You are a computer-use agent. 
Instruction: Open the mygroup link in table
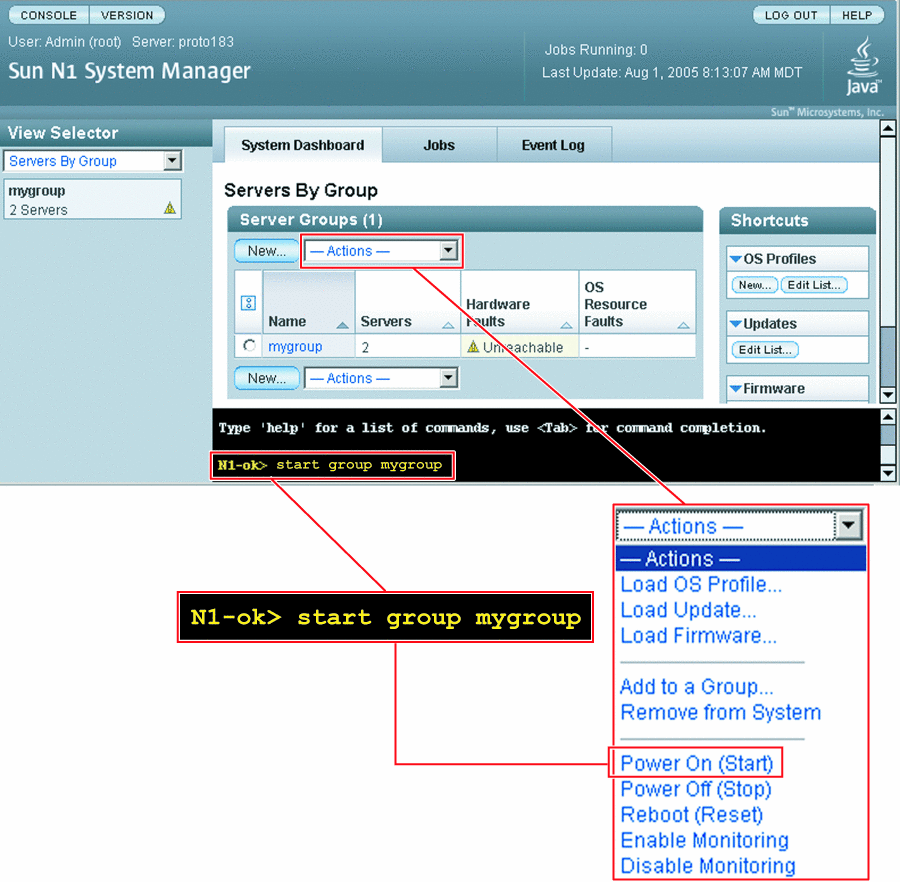[295, 347]
